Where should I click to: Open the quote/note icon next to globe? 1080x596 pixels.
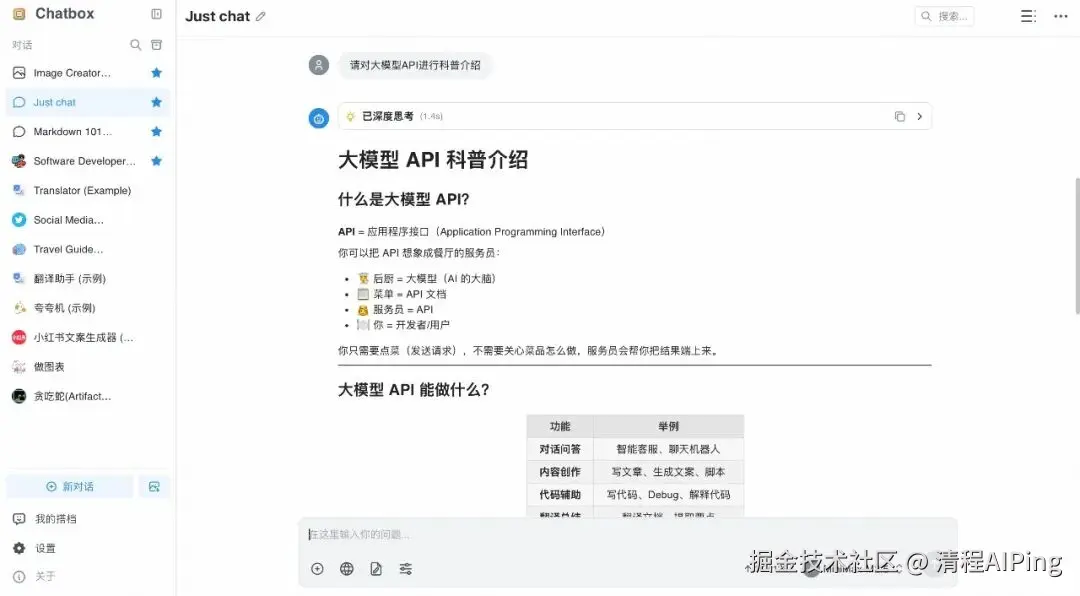(x=375, y=568)
